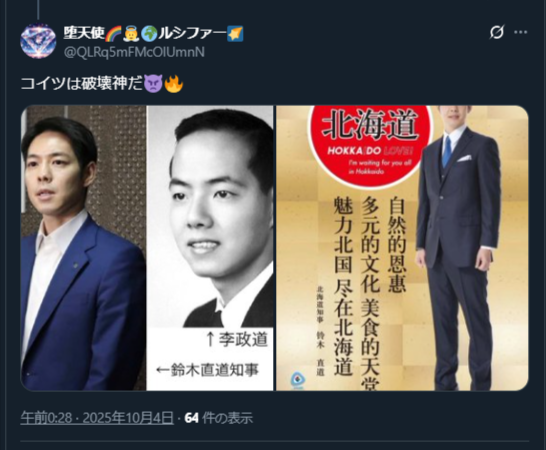Click the red 北海道 circle on poster
The width and height of the screenshot is (546, 450).
tap(370, 145)
